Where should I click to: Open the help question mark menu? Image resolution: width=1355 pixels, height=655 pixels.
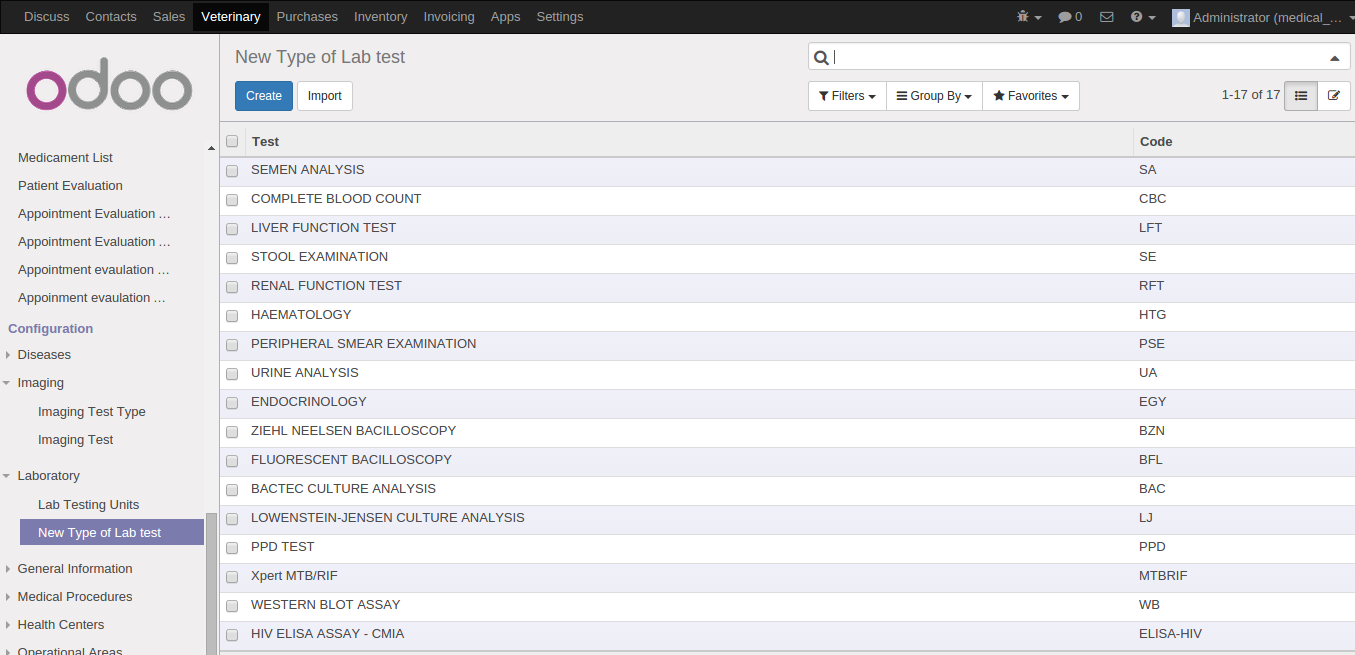click(1142, 17)
